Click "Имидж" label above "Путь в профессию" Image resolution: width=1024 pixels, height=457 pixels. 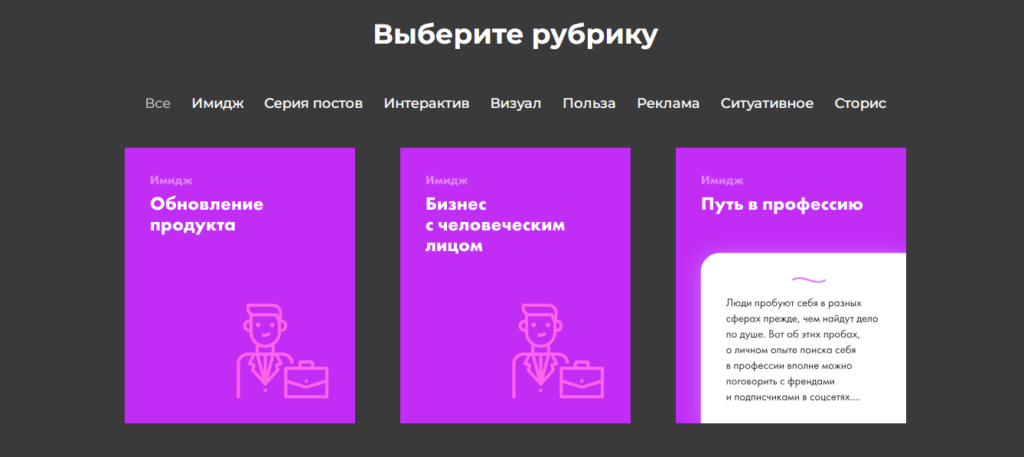(x=722, y=181)
